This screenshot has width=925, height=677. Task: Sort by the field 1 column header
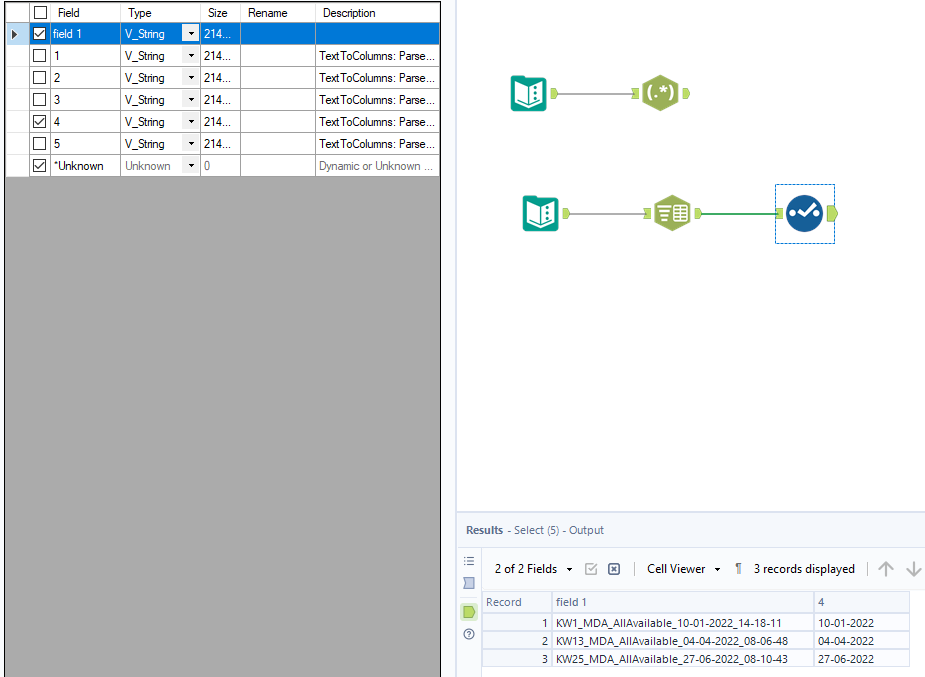point(575,601)
